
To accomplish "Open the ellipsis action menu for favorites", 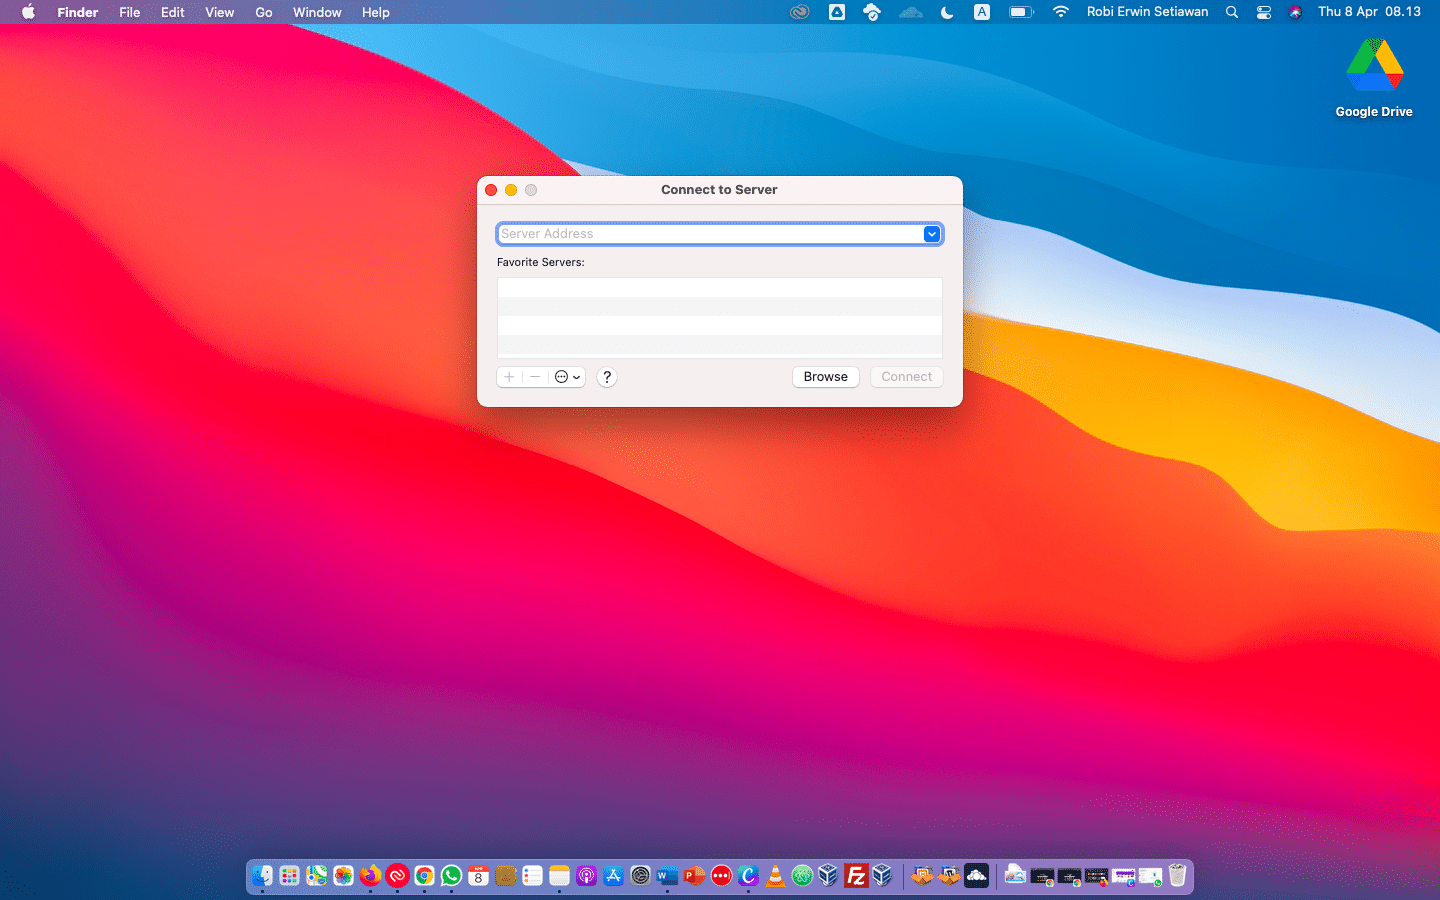I will 567,377.
